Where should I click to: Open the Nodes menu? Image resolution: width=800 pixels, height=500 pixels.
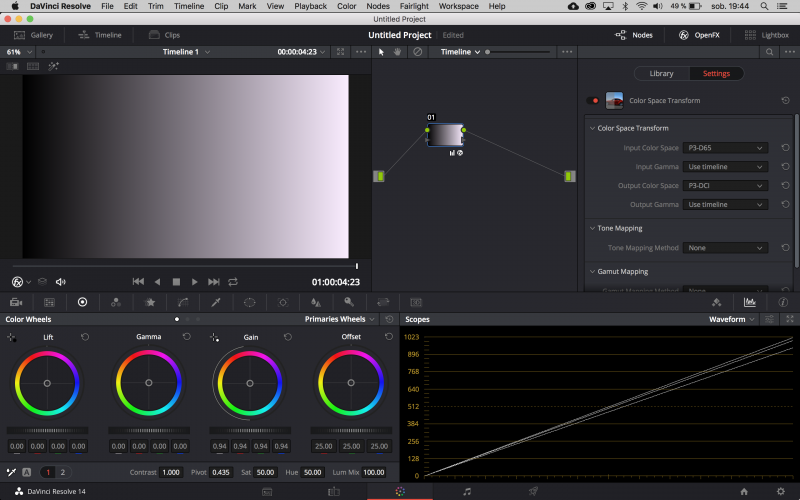[x=378, y=6]
